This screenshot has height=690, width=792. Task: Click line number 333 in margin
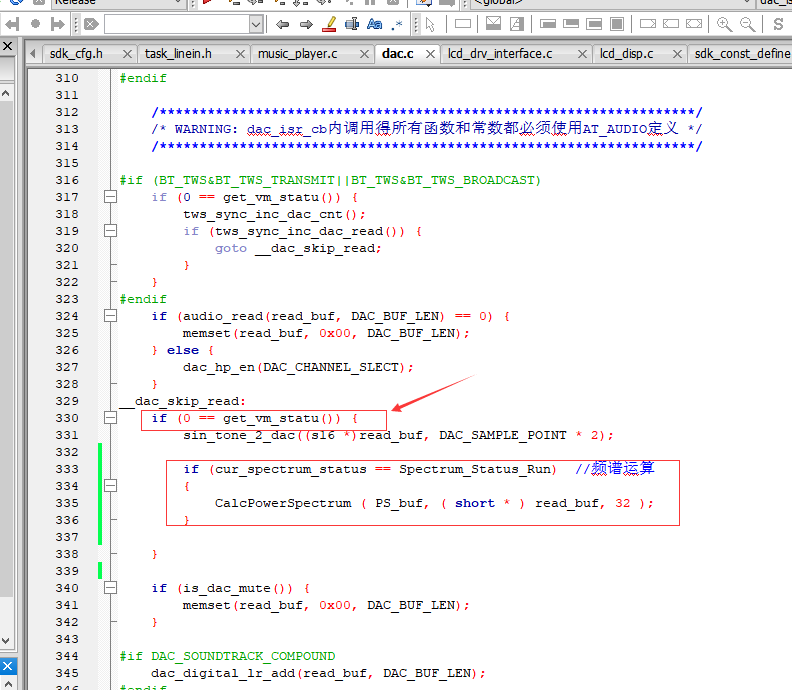(x=67, y=469)
